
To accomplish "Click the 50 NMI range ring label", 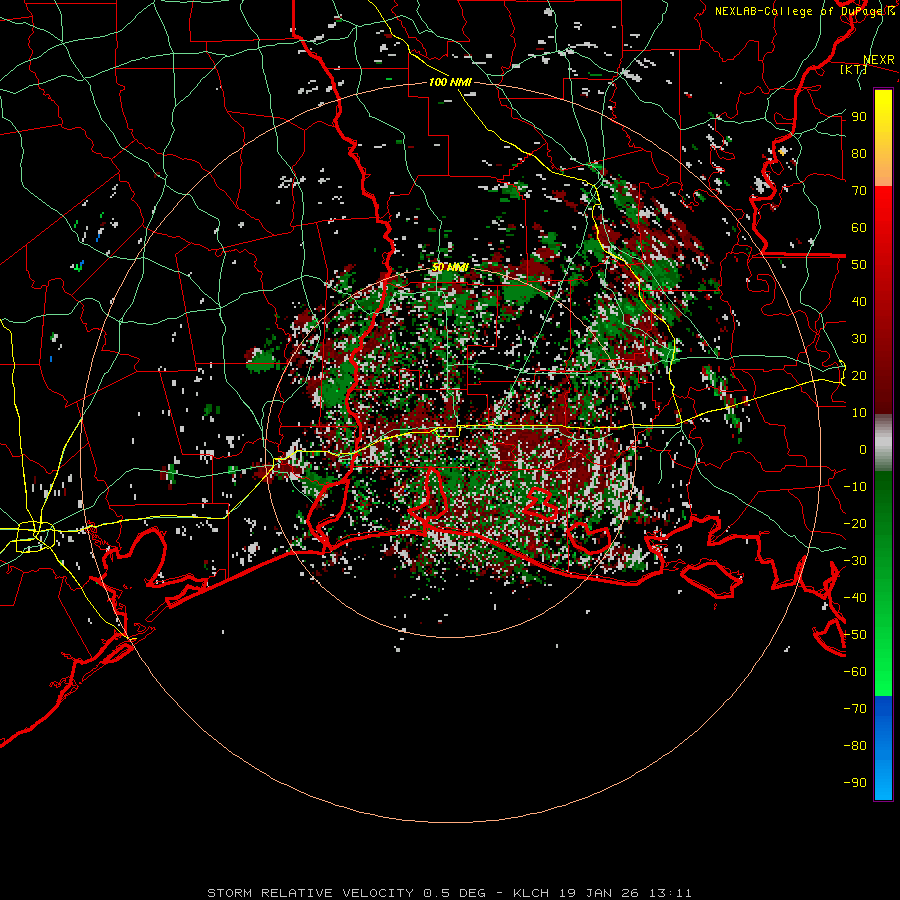I will [x=450, y=267].
